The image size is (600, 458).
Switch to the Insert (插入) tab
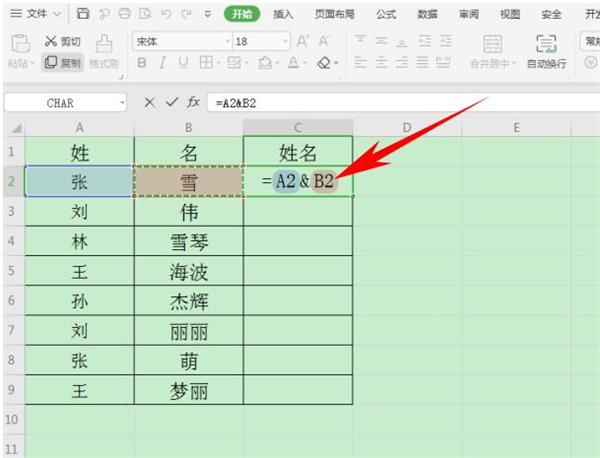click(283, 14)
